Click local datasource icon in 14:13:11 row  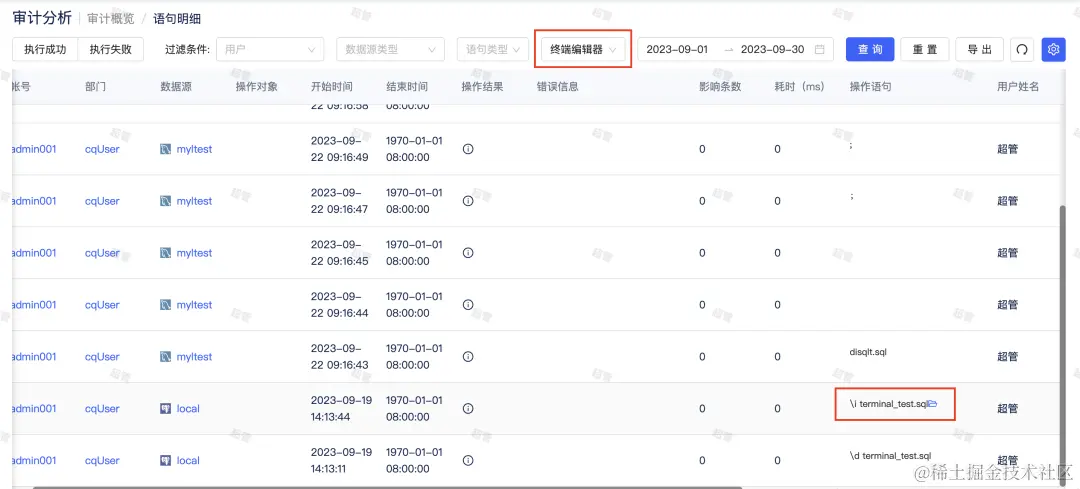point(165,460)
